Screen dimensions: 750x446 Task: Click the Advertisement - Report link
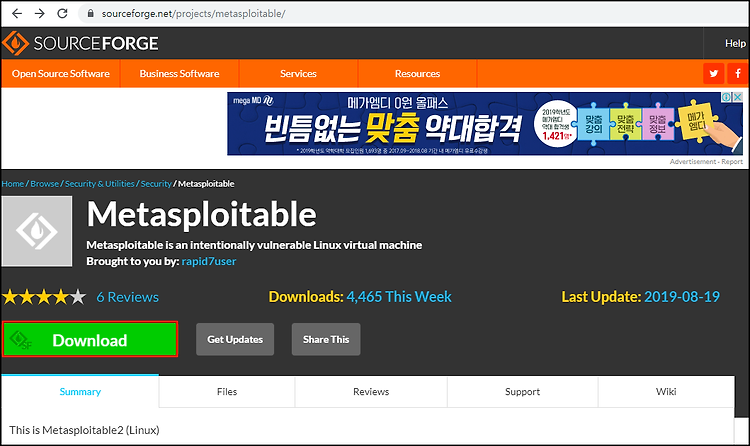tap(706, 162)
